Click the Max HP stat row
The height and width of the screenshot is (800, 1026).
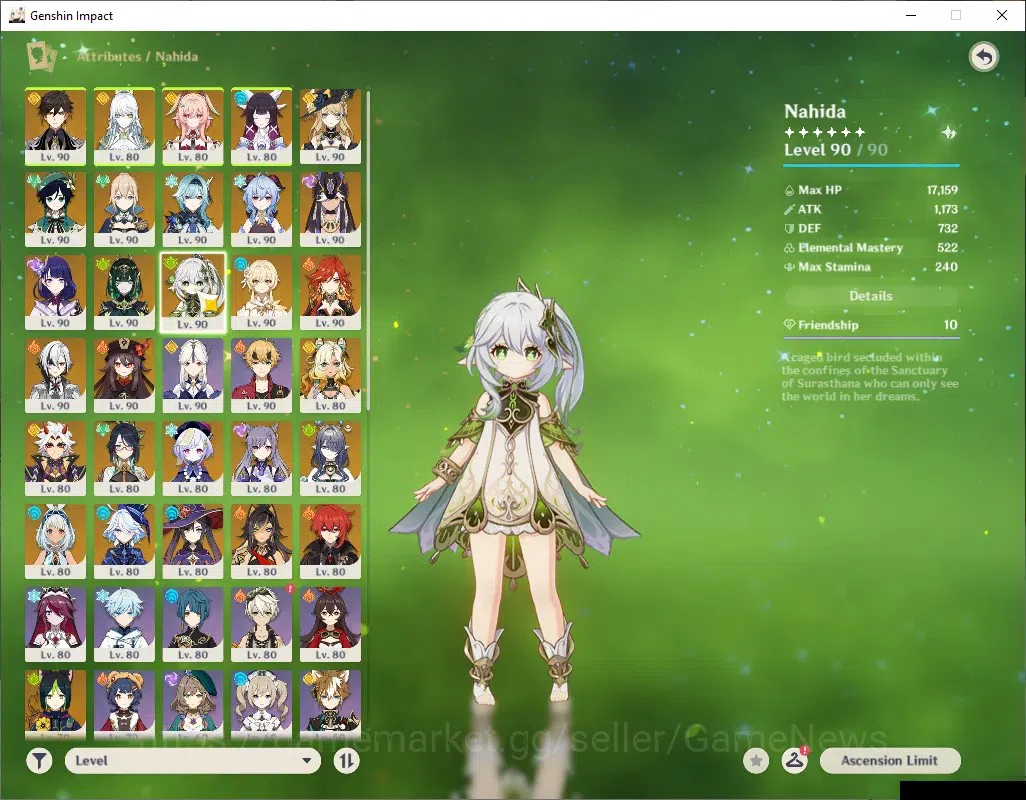(871, 190)
